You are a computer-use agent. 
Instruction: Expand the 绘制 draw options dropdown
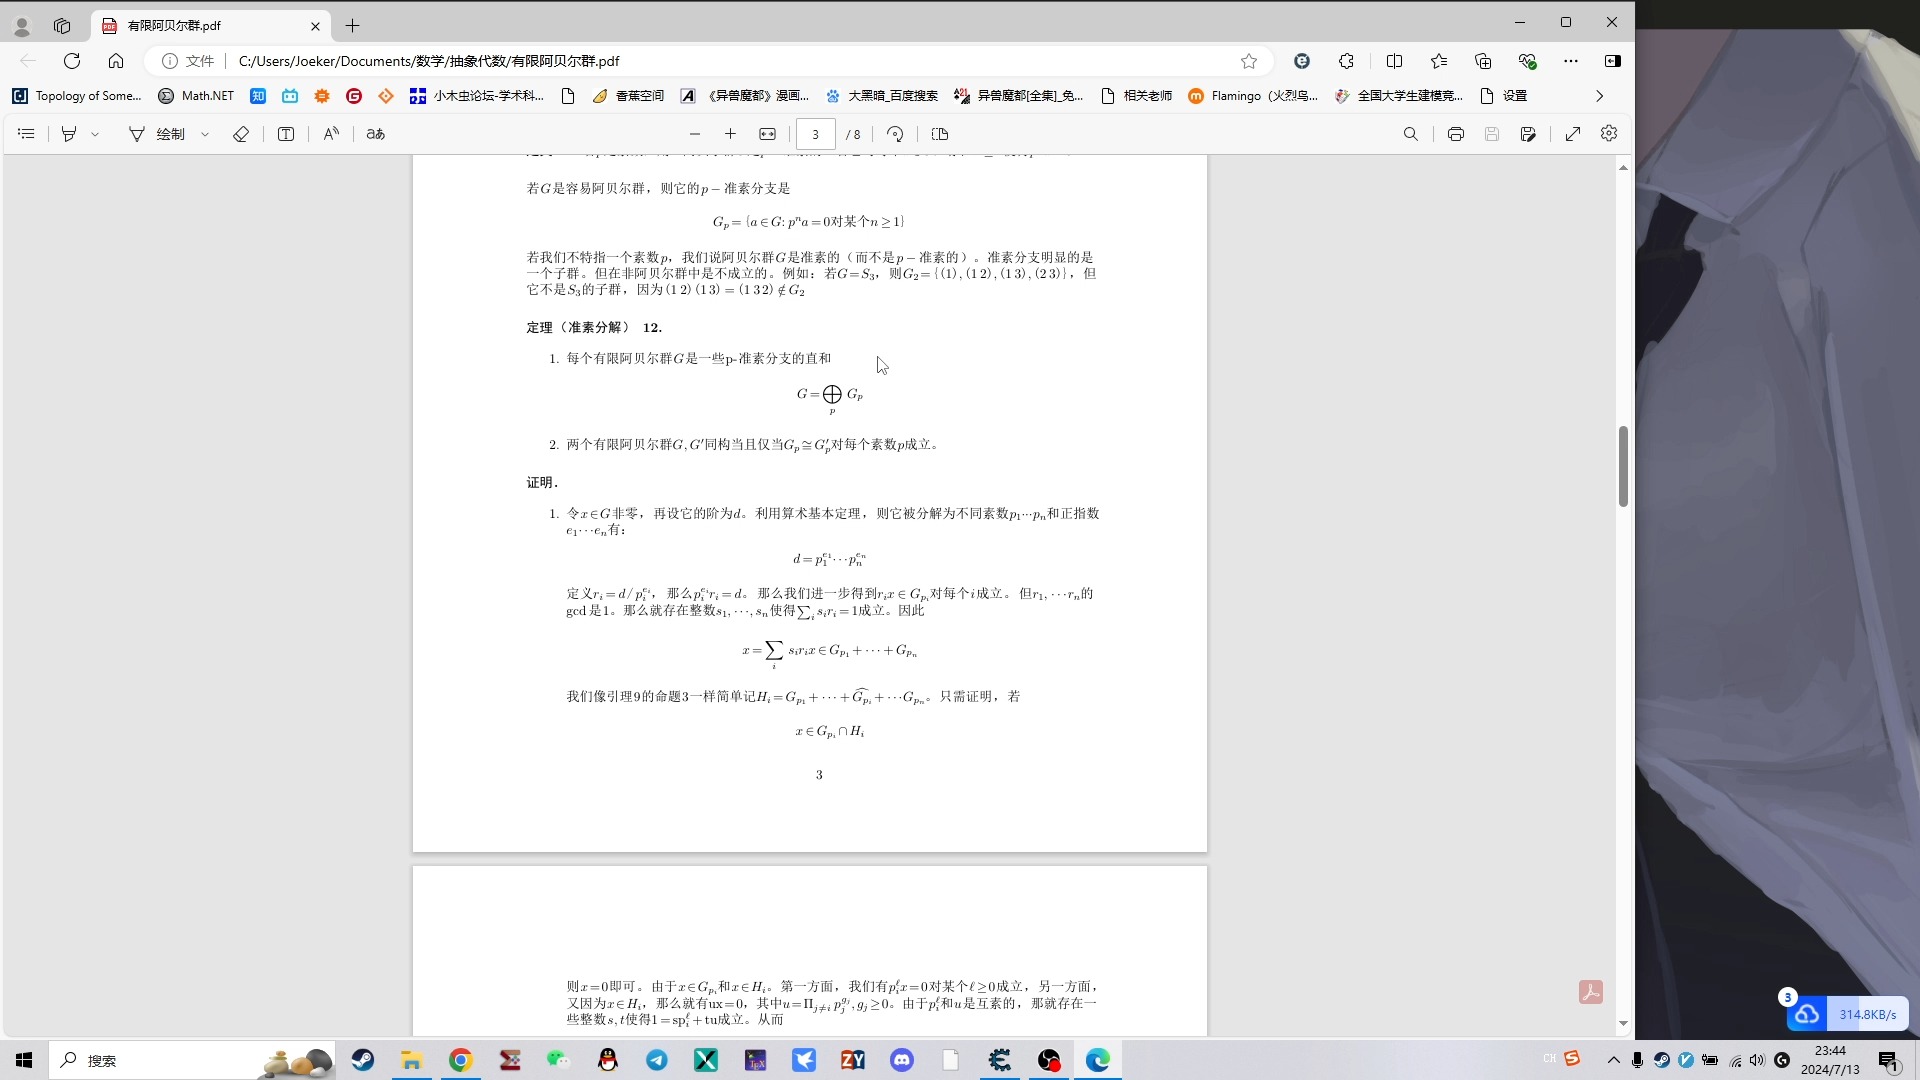pyautogui.click(x=205, y=134)
